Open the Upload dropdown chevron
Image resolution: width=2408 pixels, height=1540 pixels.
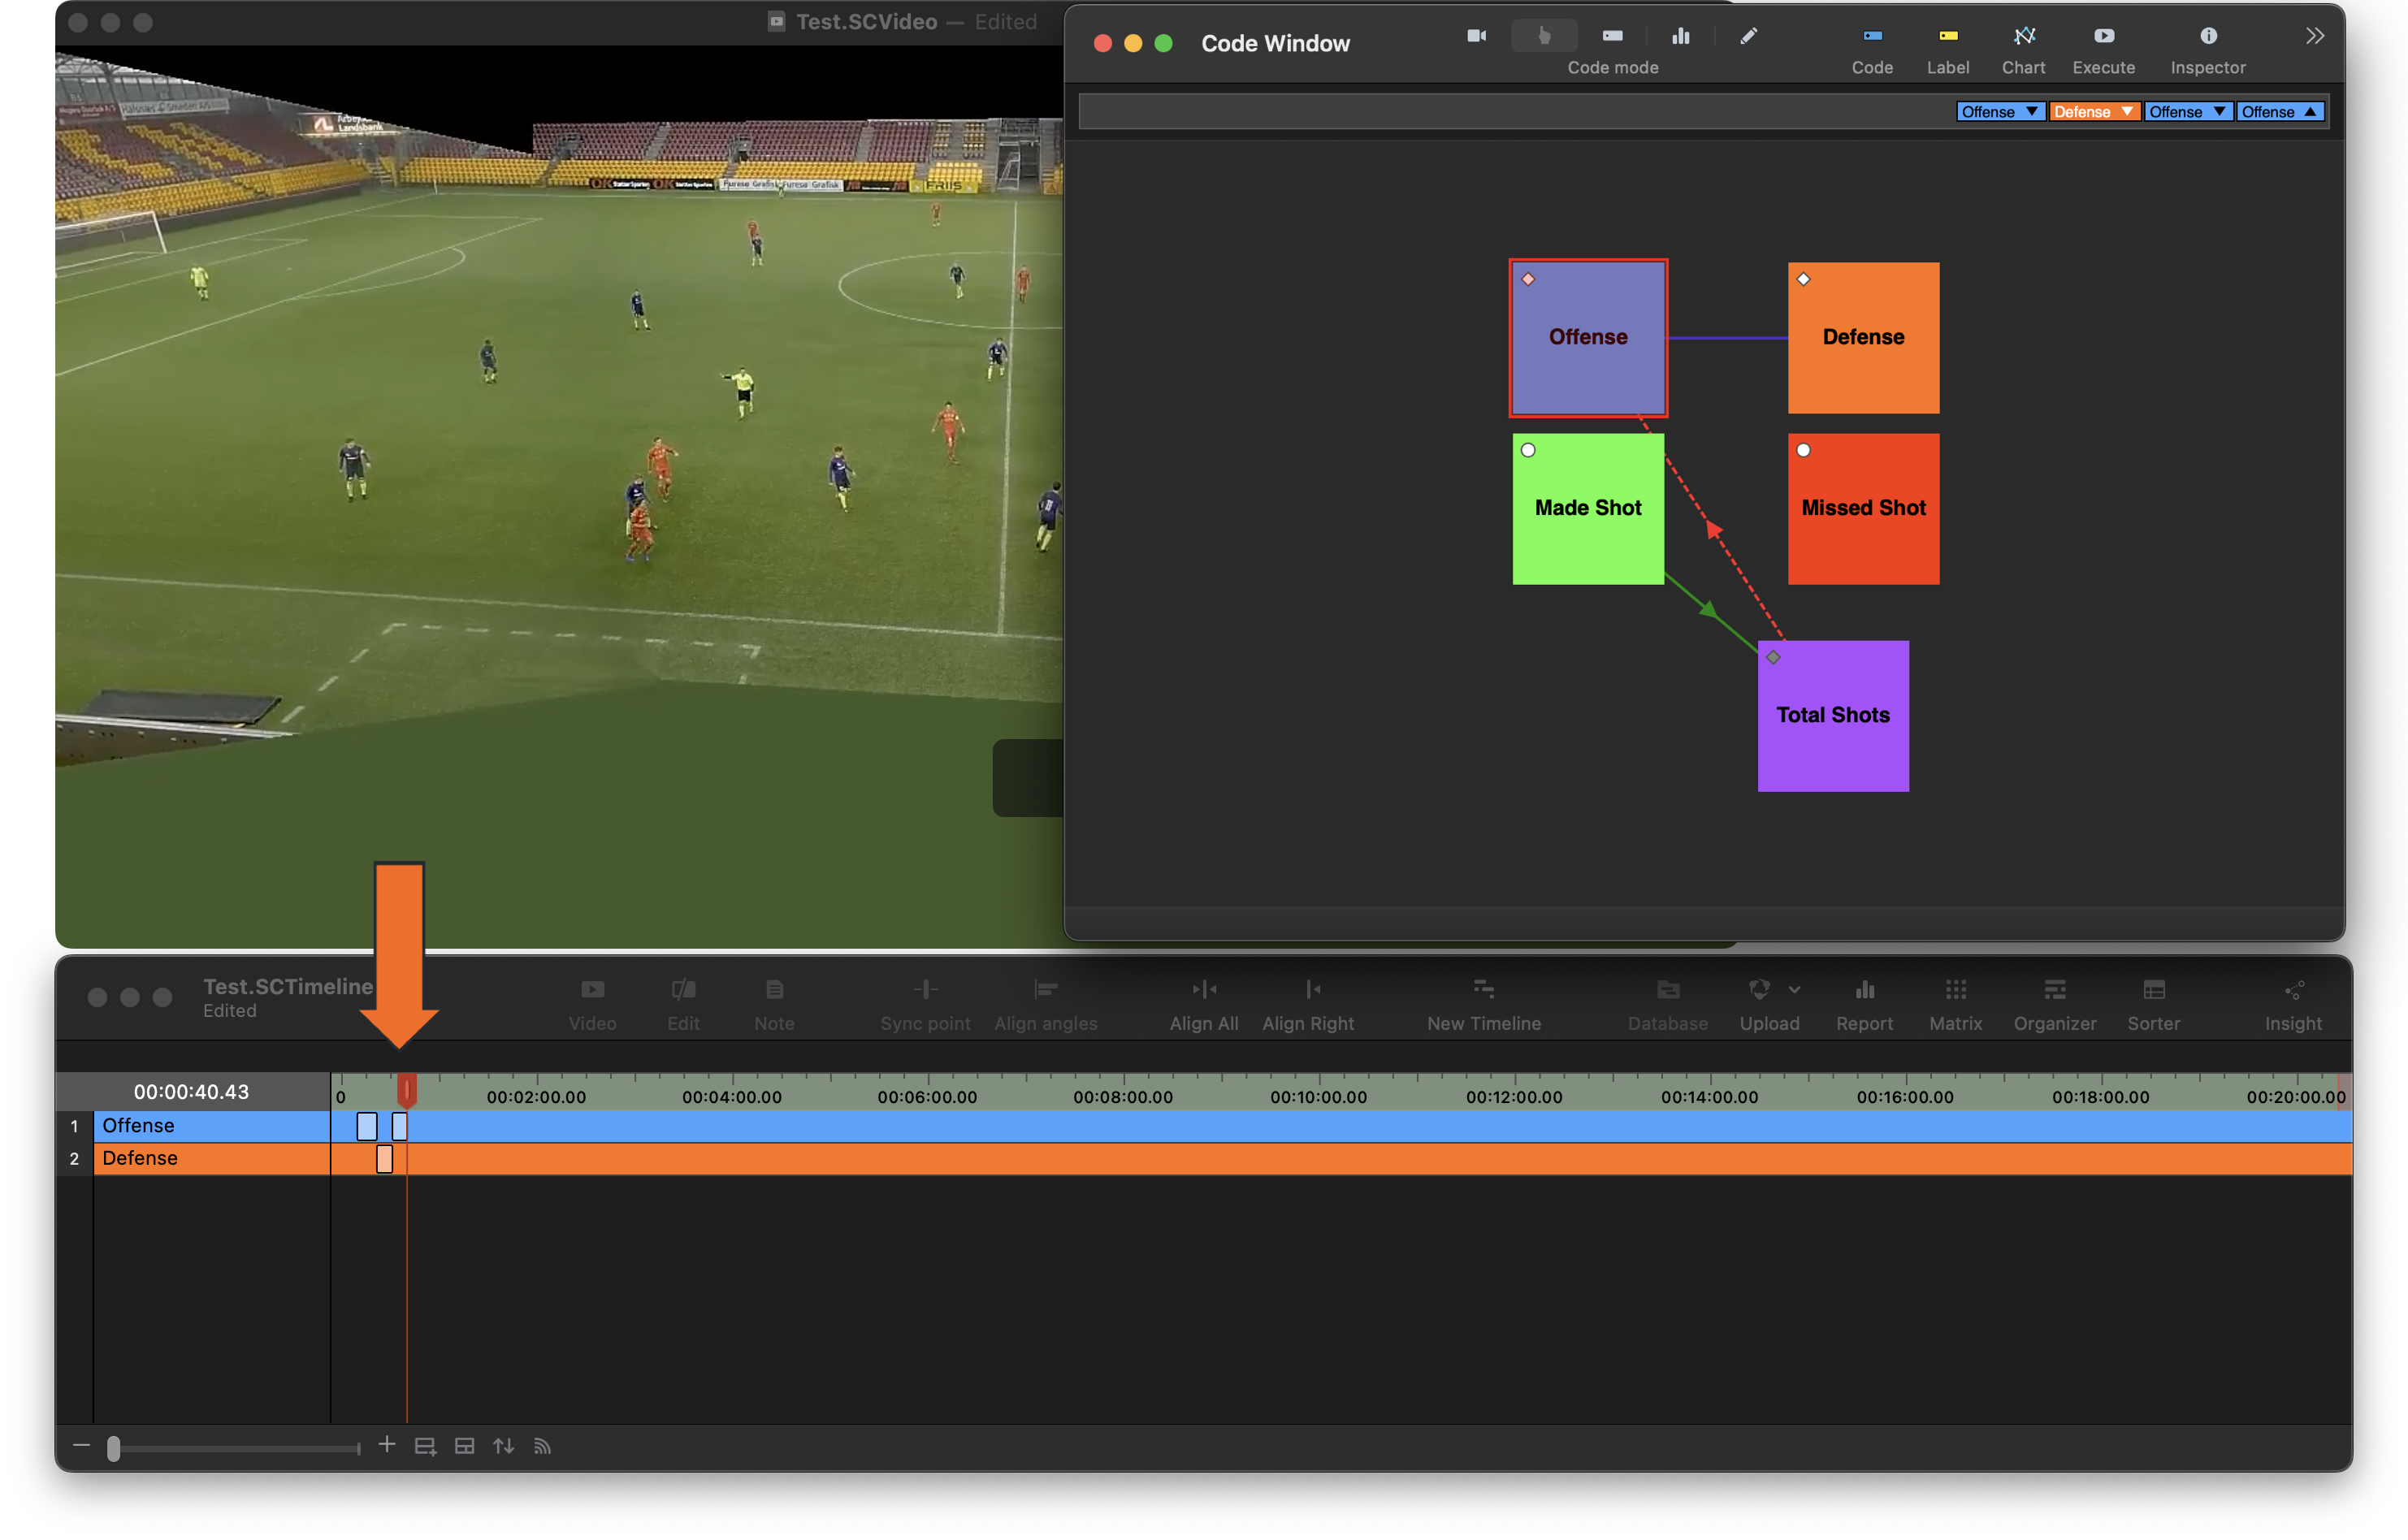point(1794,990)
